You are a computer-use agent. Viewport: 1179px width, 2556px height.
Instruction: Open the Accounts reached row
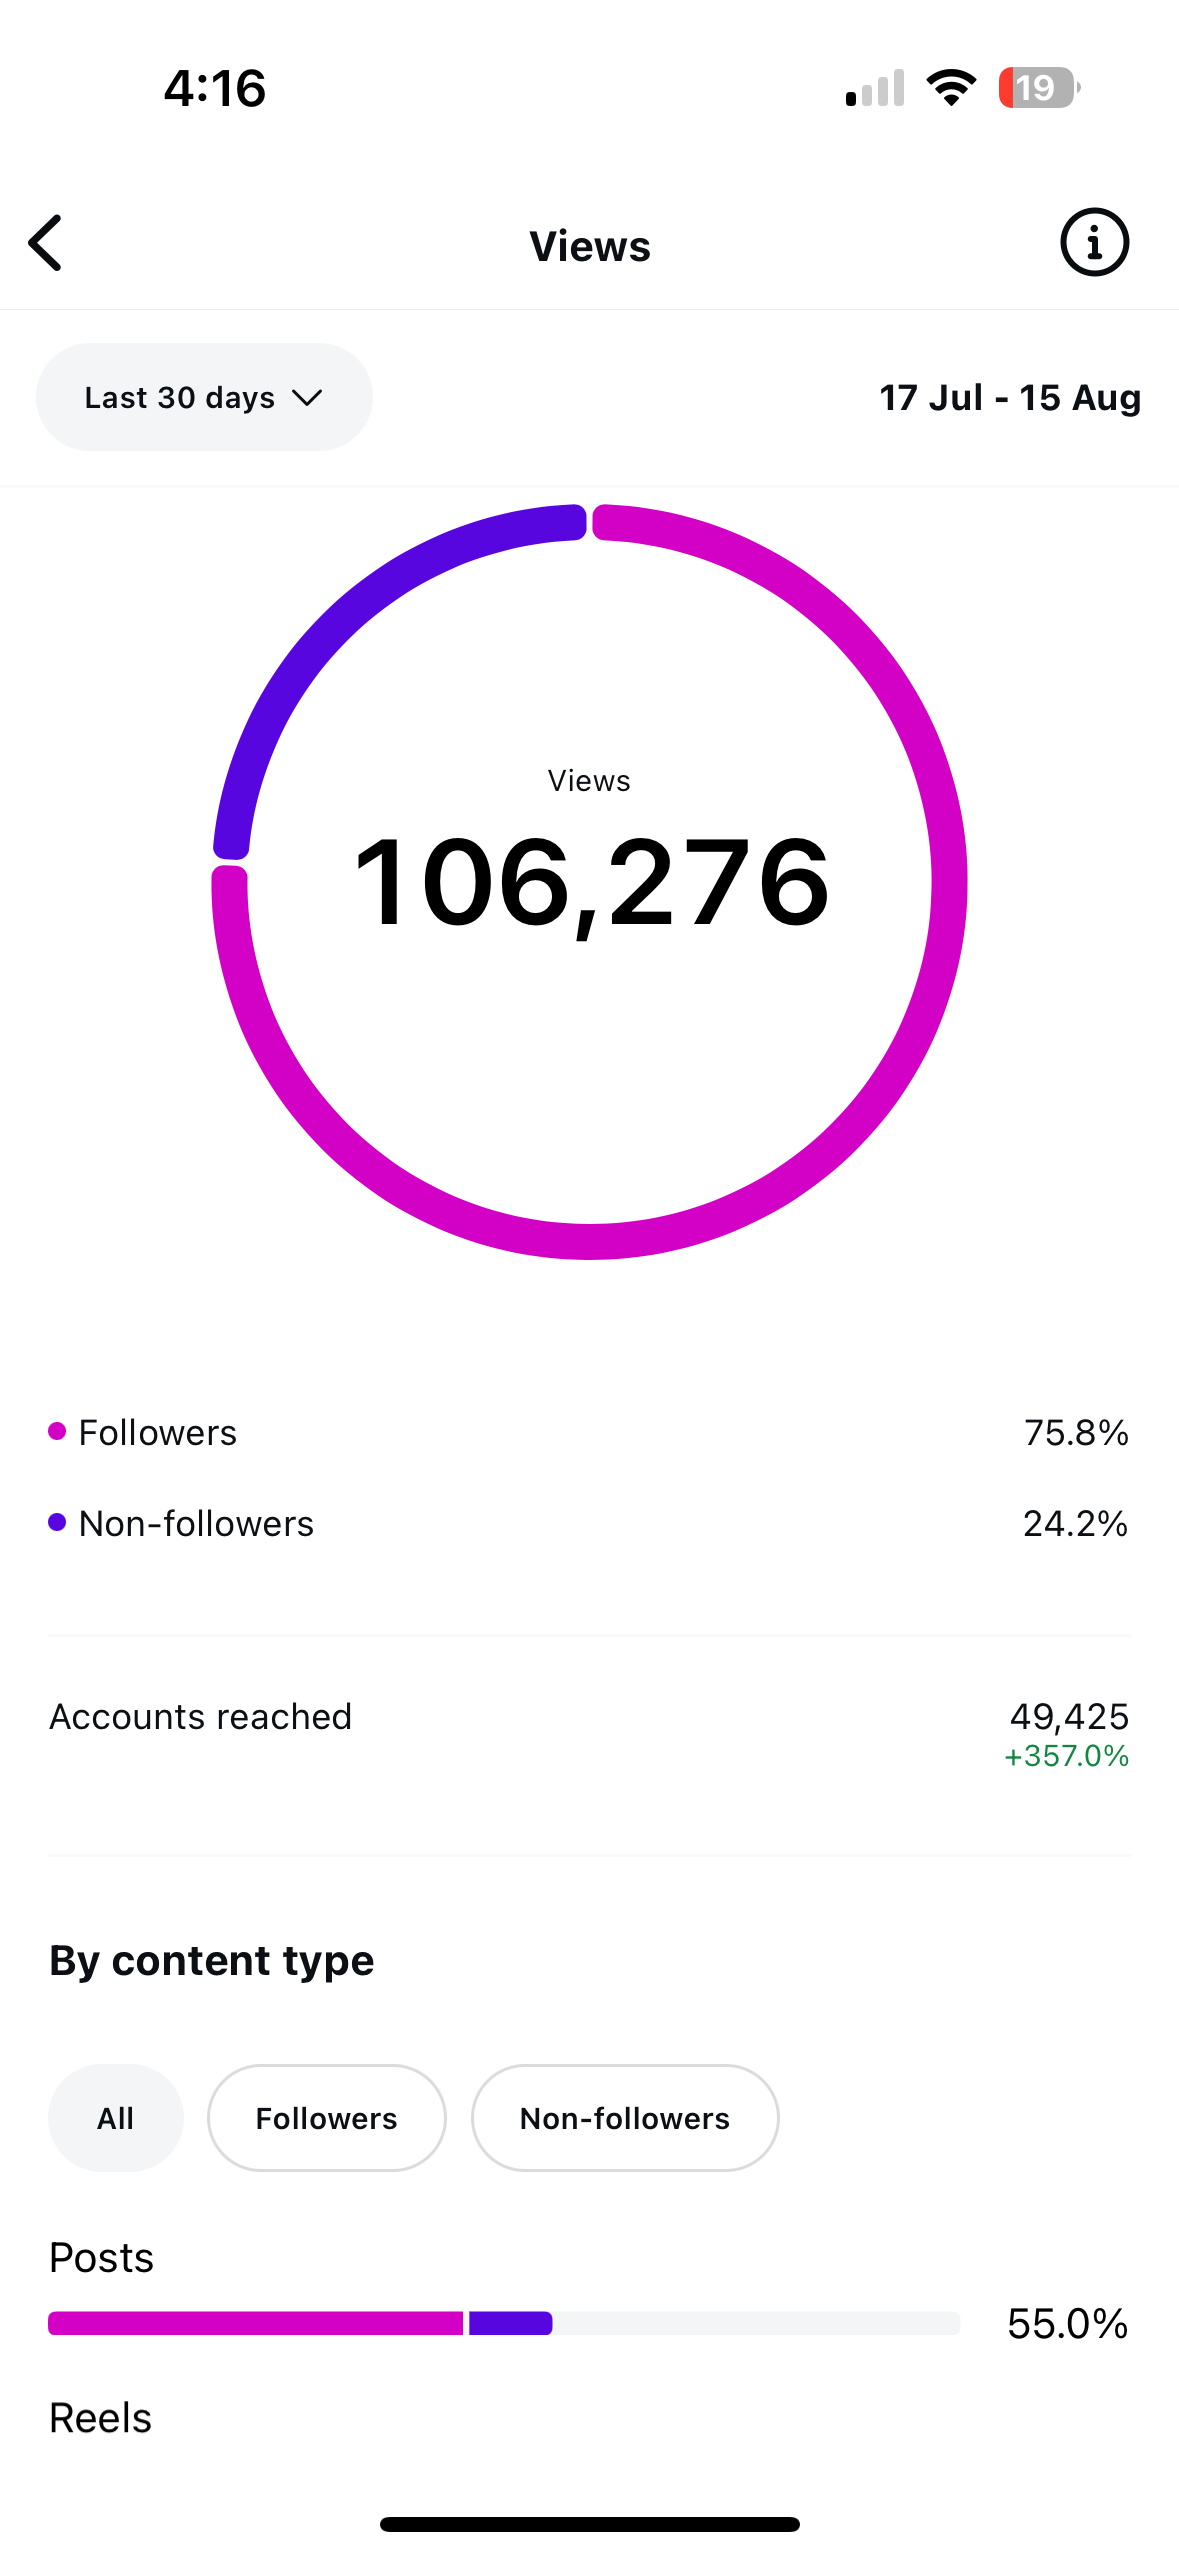(589, 1735)
